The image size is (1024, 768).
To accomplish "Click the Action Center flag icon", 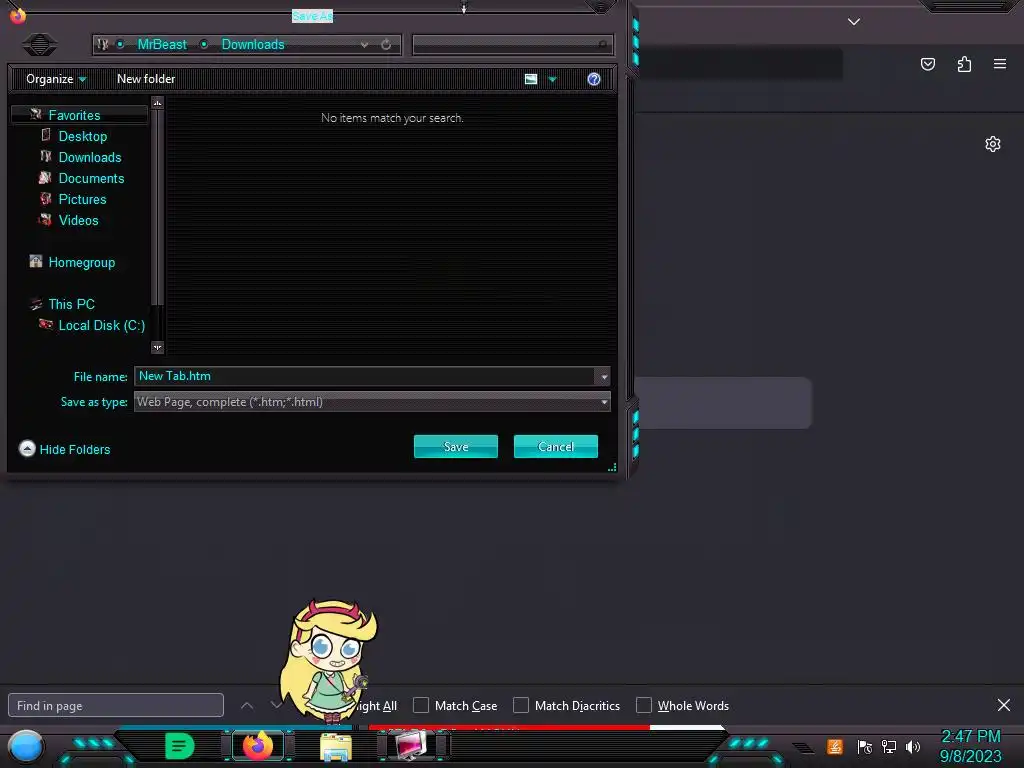I will (x=865, y=746).
